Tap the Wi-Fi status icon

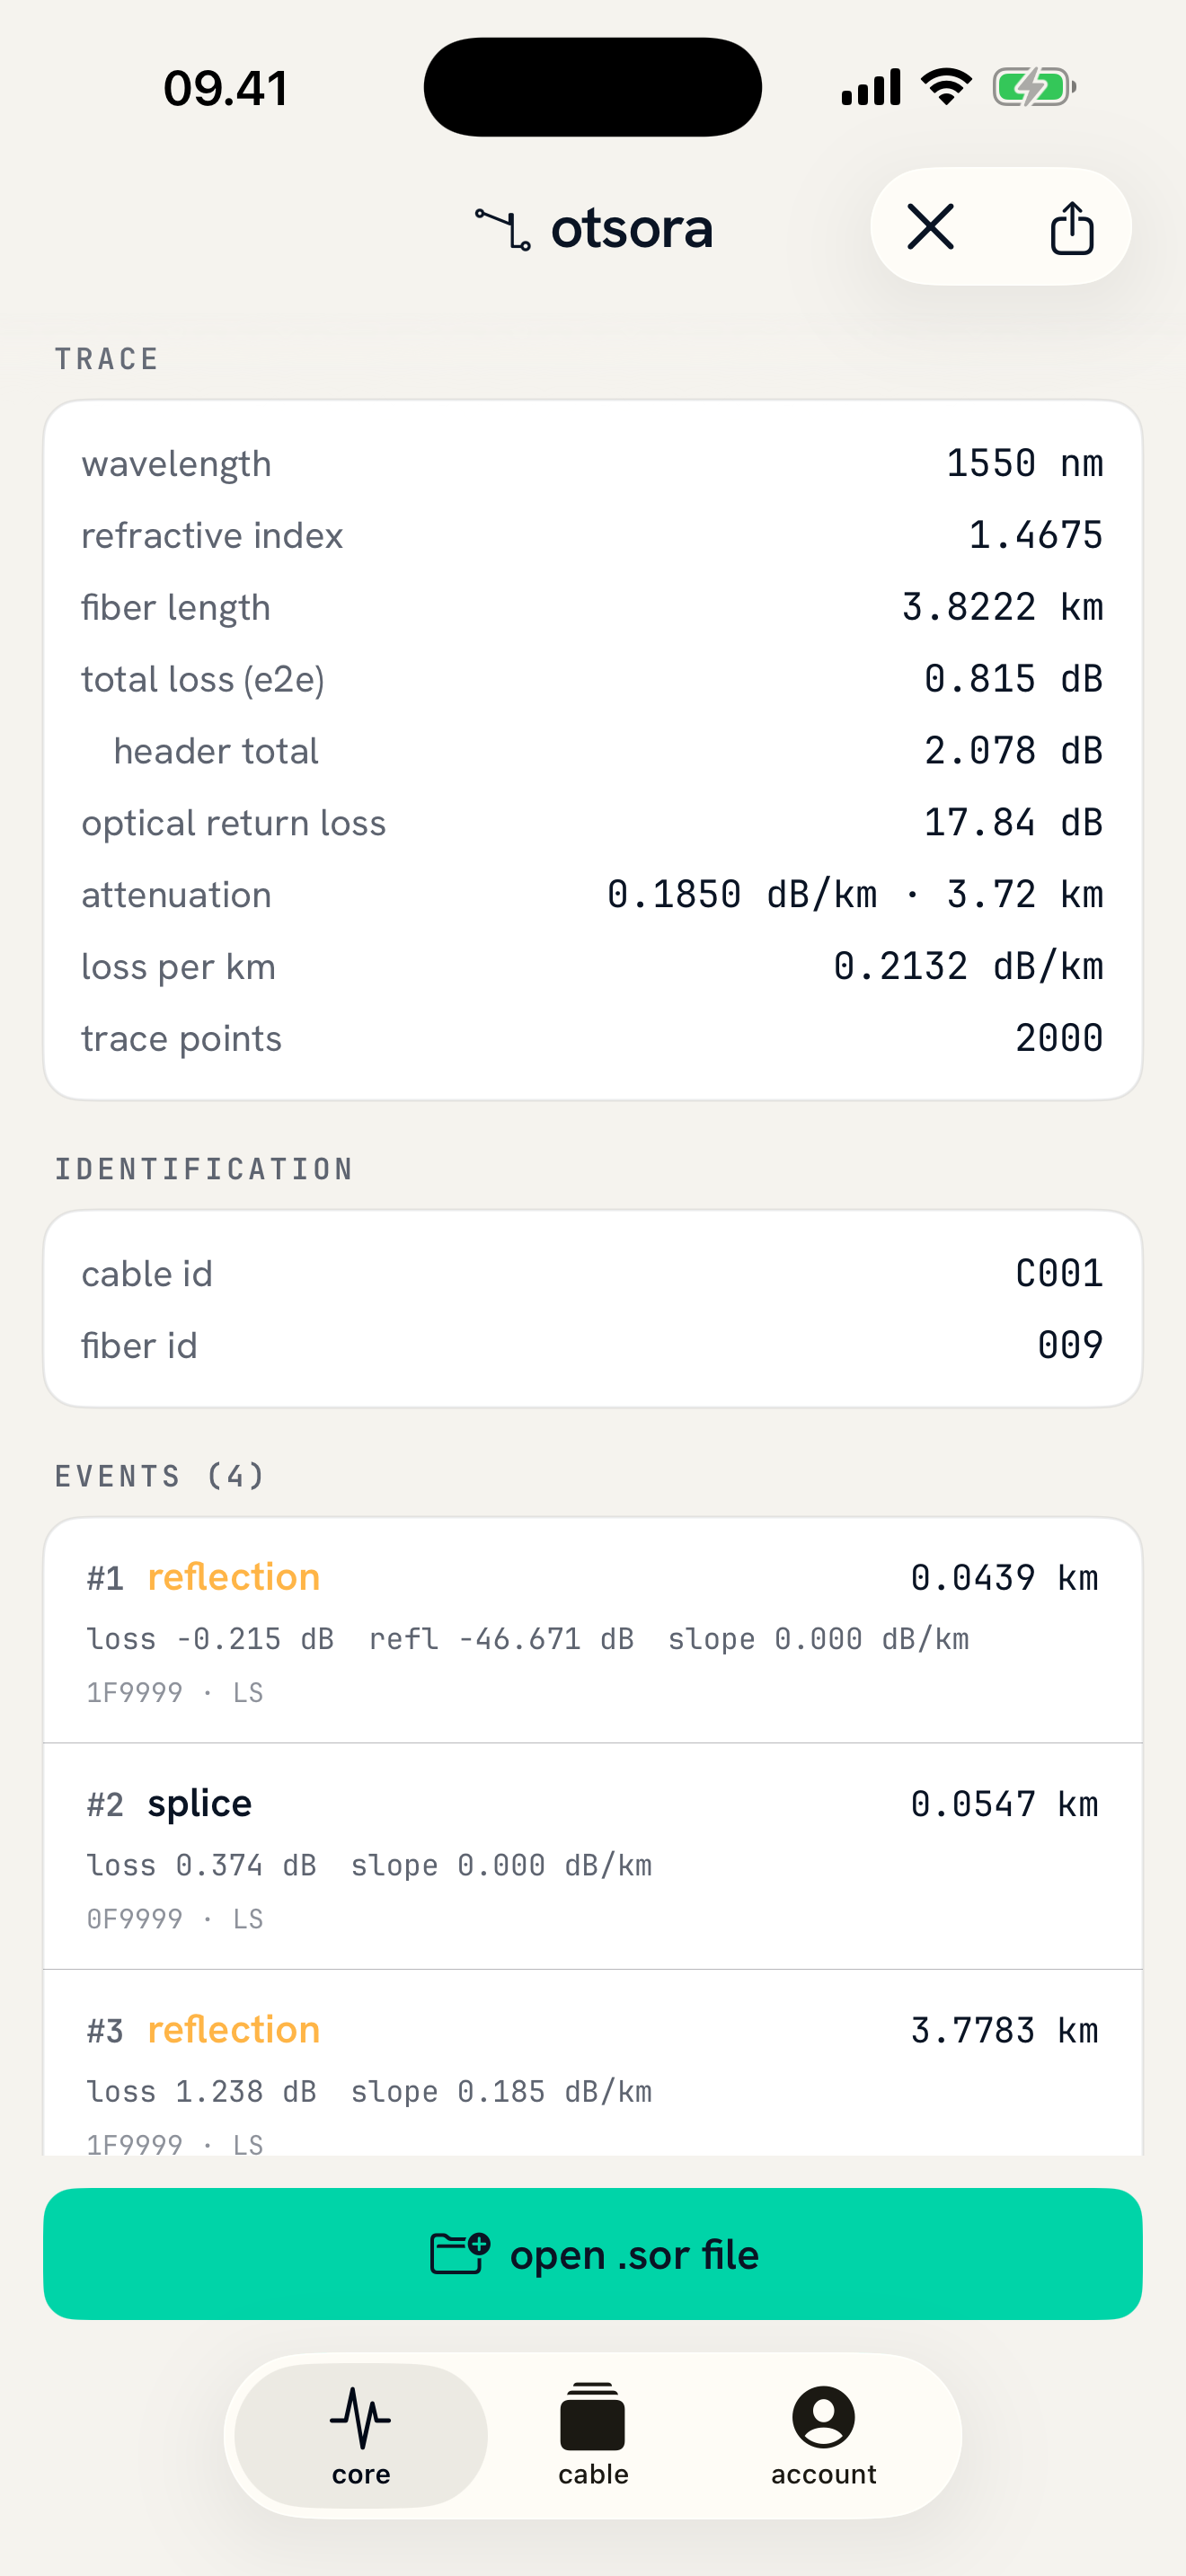[x=946, y=87]
